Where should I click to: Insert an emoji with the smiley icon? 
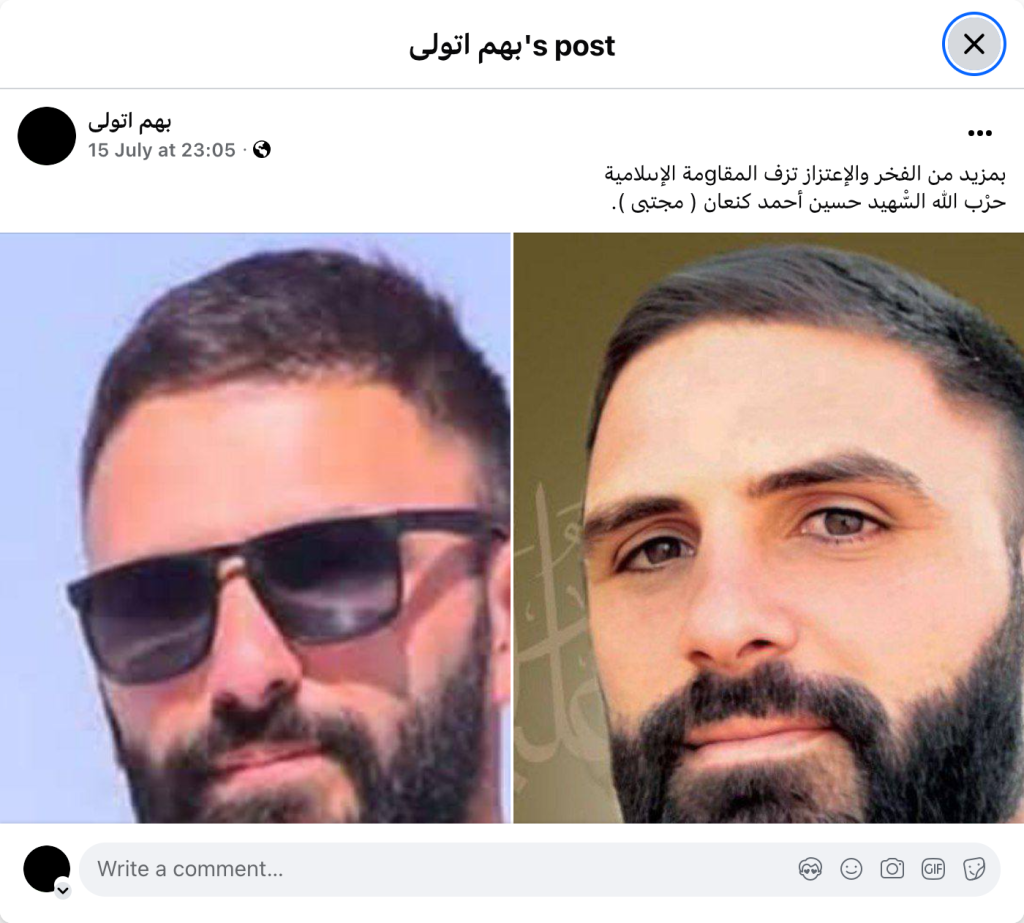(x=851, y=869)
